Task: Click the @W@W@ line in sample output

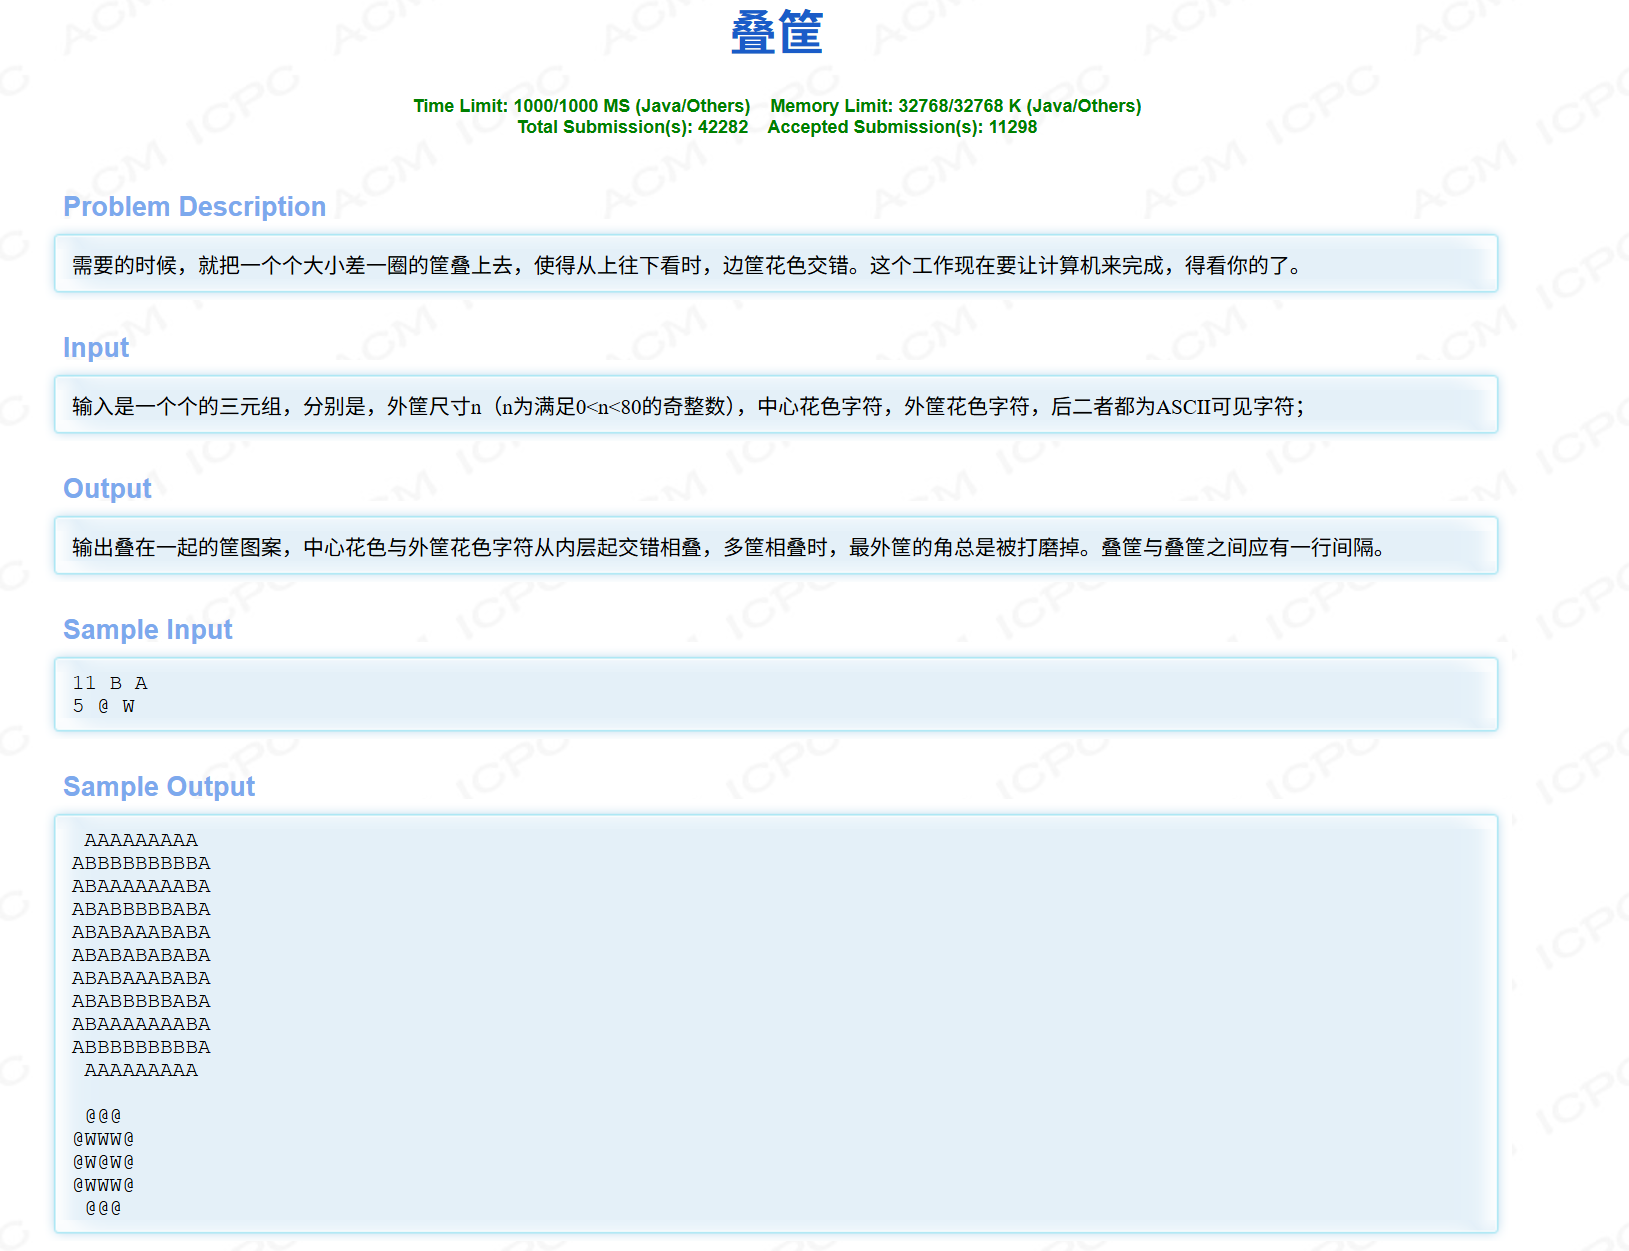Action: pyautogui.click(x=103, y=1161)
